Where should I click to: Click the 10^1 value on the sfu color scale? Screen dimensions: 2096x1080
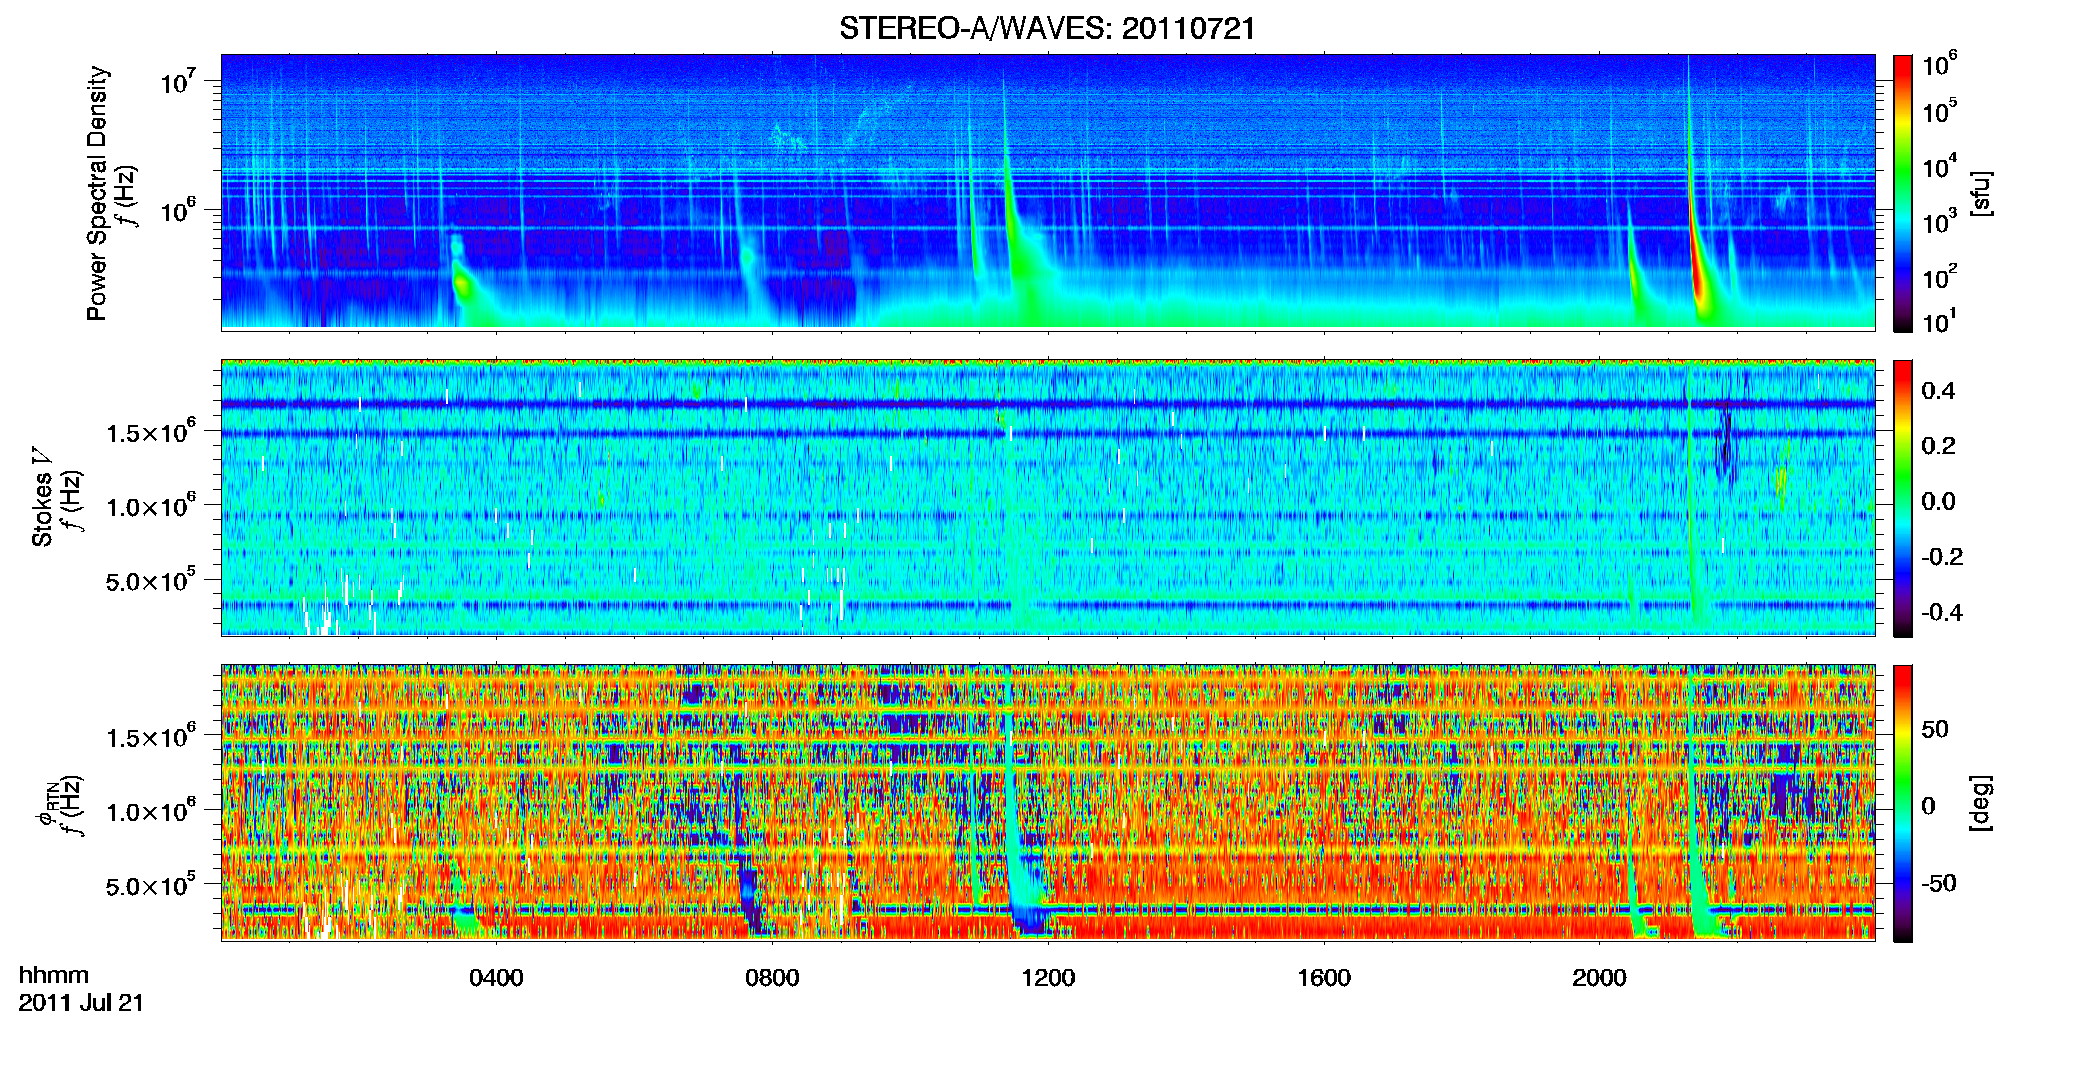[1939, 321]
